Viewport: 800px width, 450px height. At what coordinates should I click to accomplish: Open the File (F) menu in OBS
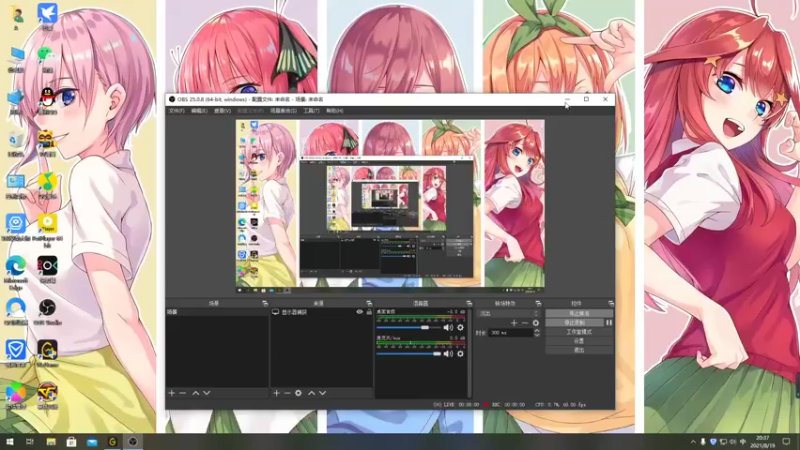click(x=176, y=111)
